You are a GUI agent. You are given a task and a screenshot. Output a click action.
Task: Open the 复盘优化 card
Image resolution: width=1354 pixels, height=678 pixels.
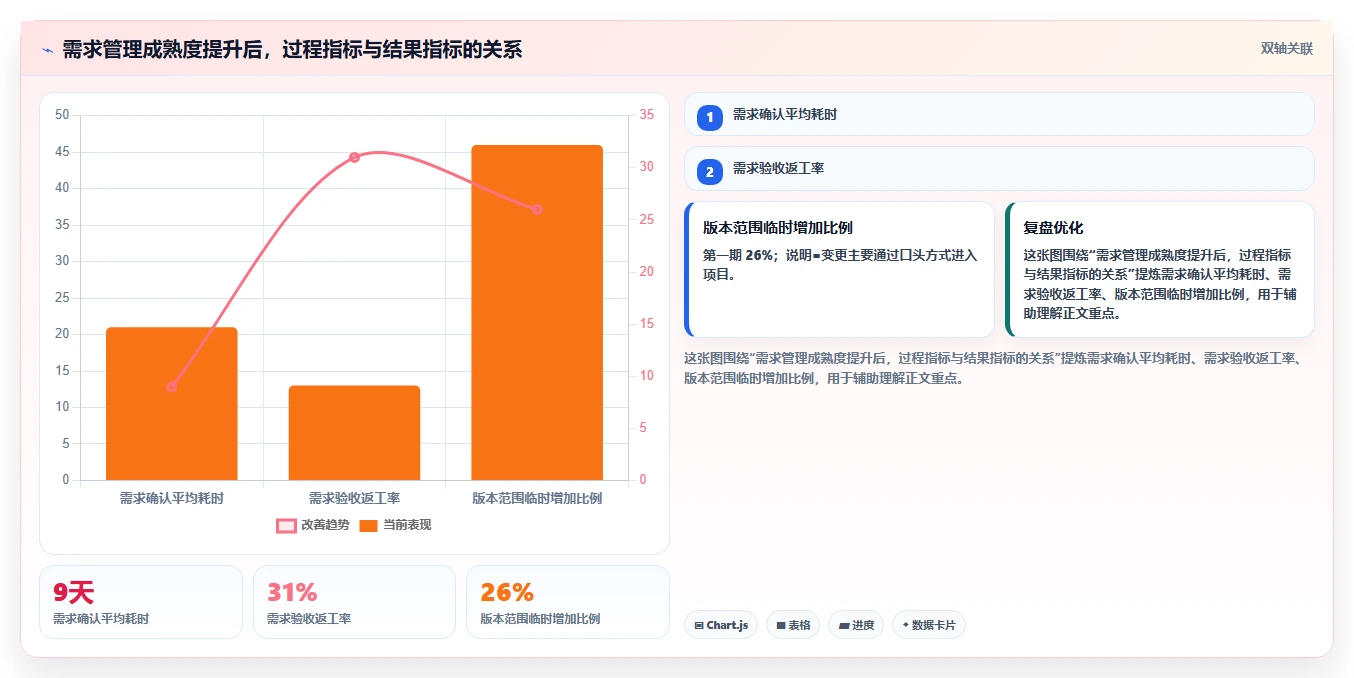pos(1160,269)
